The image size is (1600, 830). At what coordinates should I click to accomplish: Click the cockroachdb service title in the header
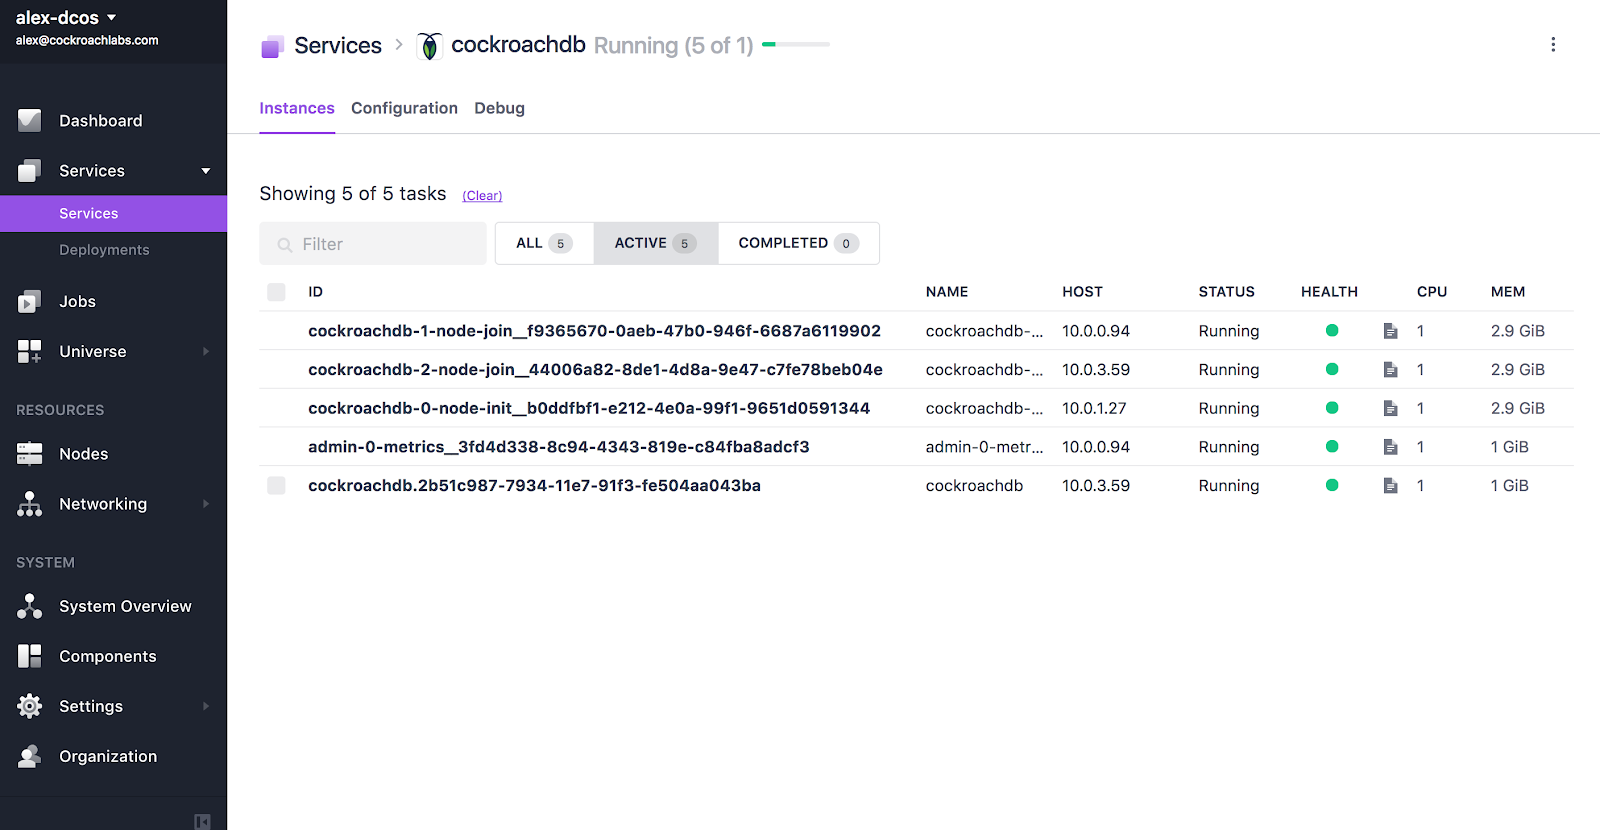click(518, 45)
